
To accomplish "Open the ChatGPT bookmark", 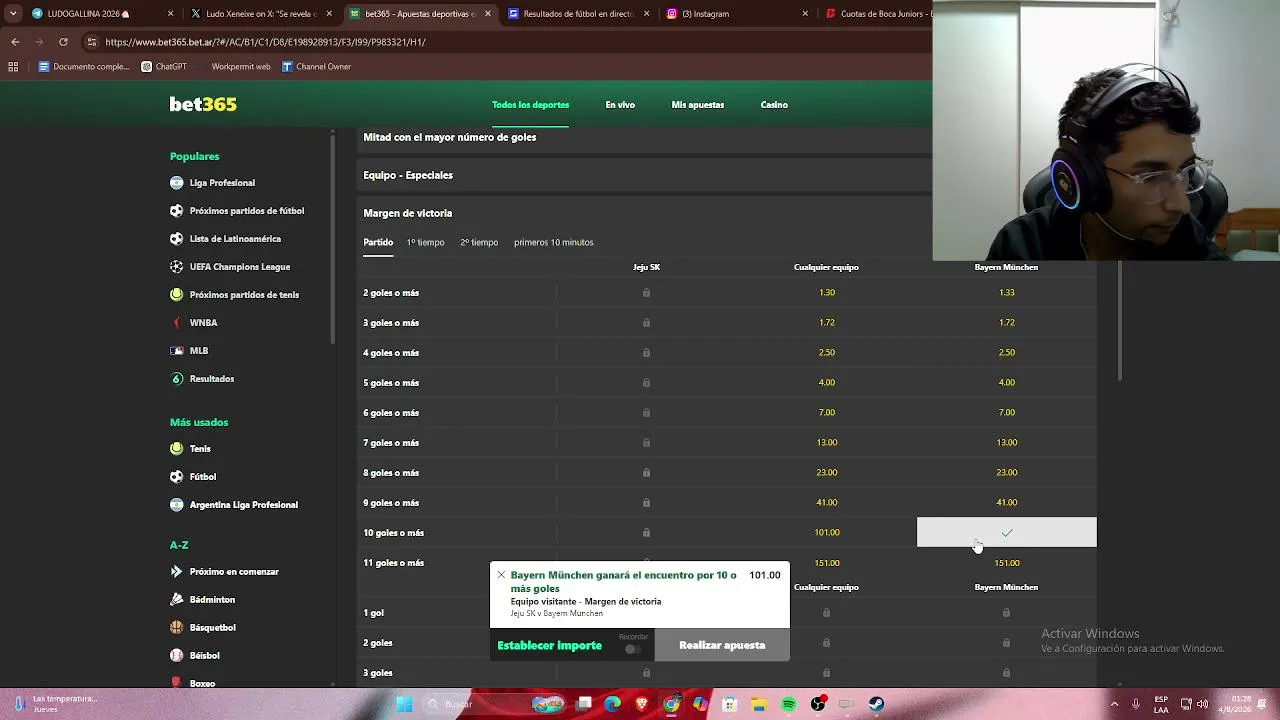I will tap(164, 67).
